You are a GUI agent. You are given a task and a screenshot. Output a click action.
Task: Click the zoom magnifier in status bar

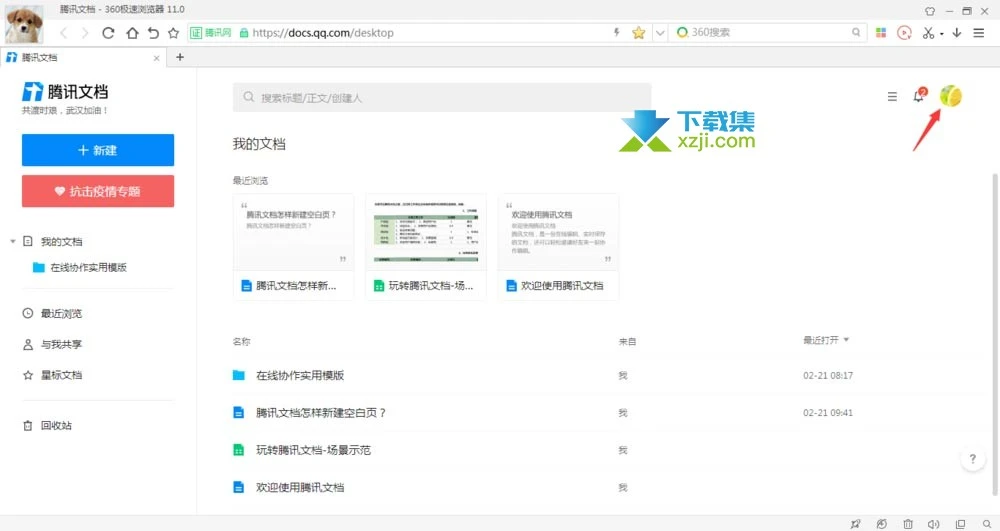(987, 524)
